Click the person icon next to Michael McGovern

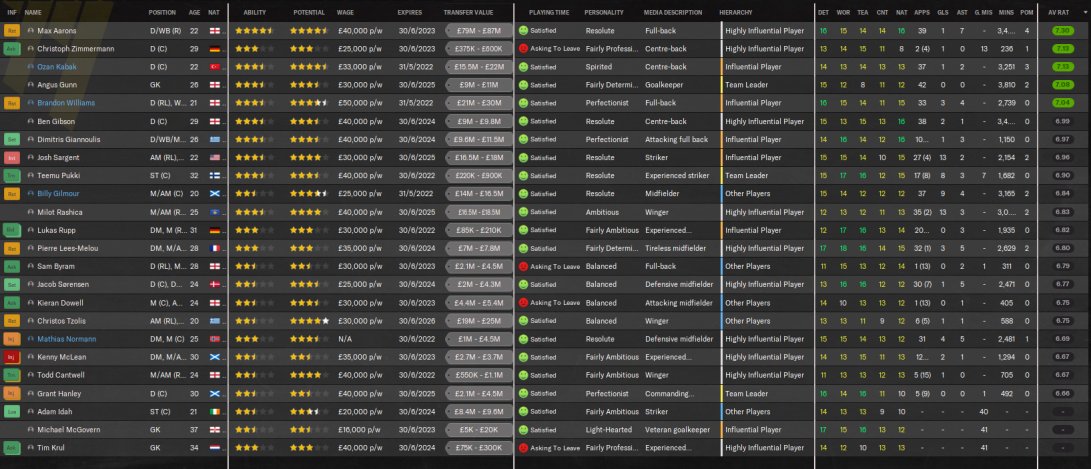point(31,429)
